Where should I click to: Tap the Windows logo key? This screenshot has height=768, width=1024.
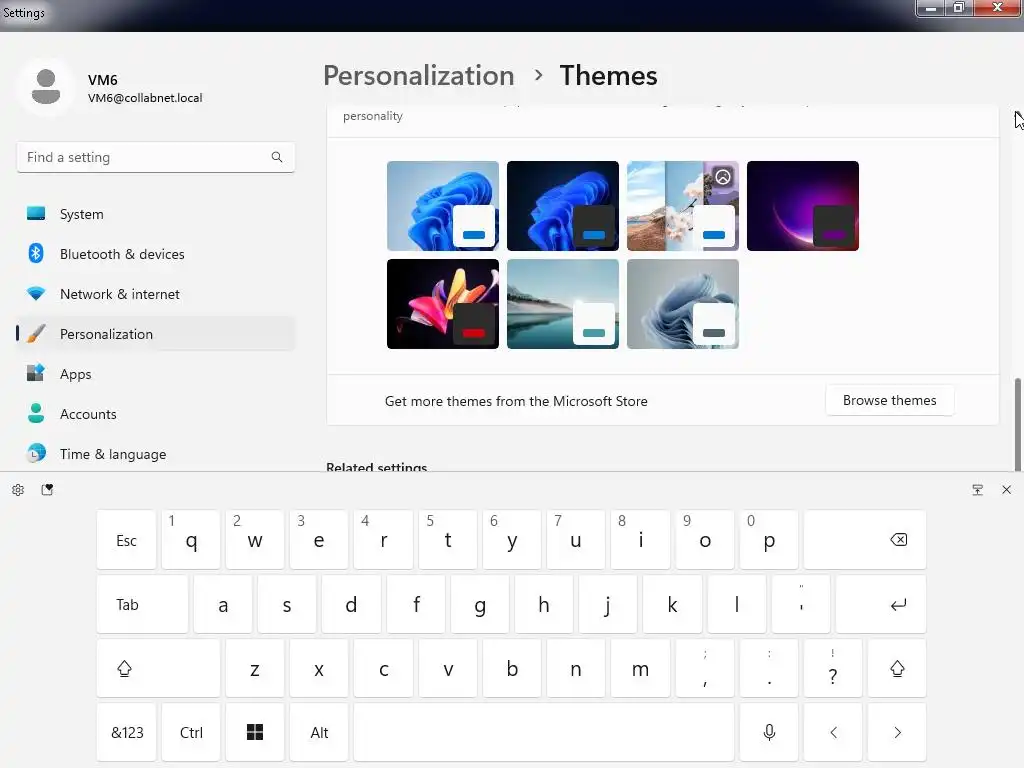[x=255, y=732]
